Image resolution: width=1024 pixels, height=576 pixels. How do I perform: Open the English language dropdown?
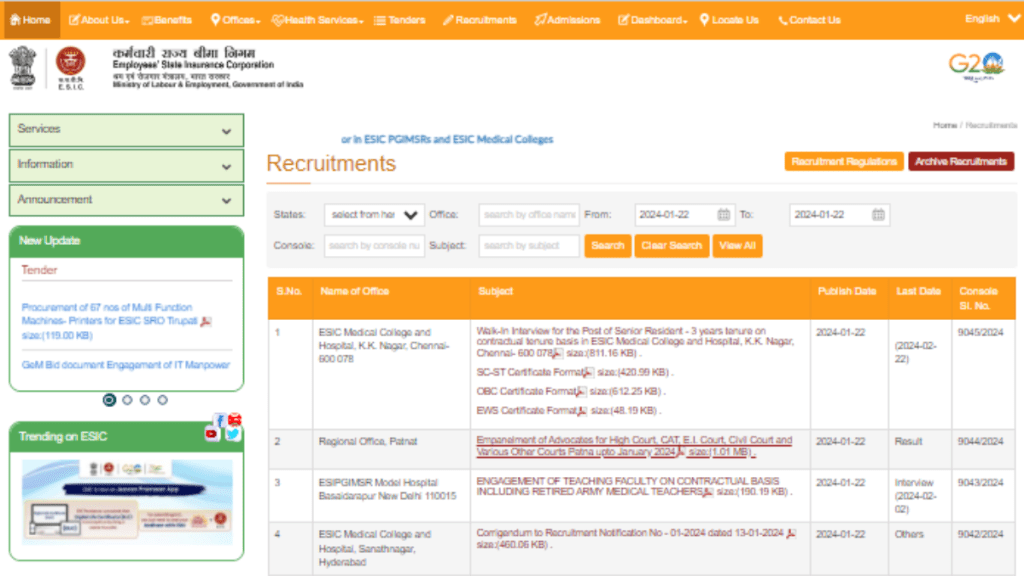point(987,19)
